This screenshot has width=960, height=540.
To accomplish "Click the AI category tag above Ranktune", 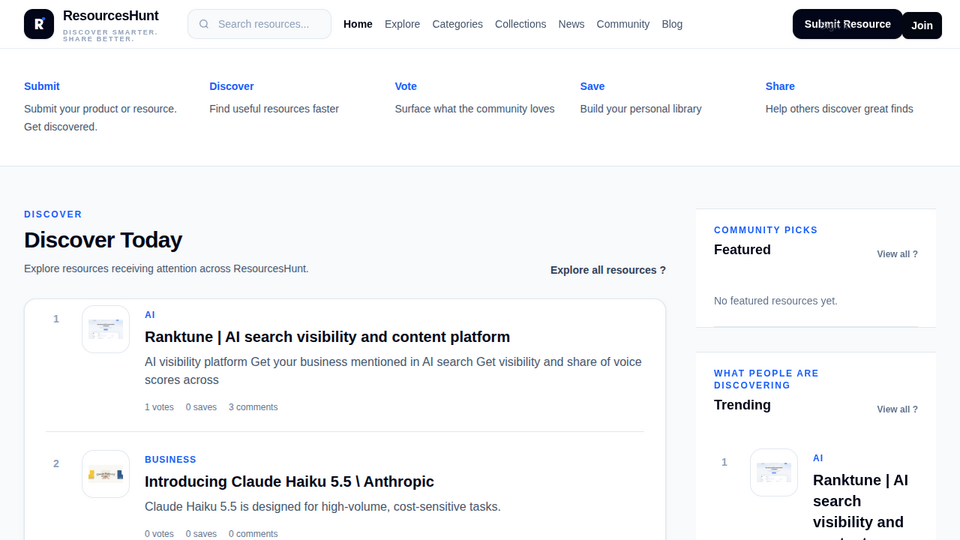I will point(149,315).
